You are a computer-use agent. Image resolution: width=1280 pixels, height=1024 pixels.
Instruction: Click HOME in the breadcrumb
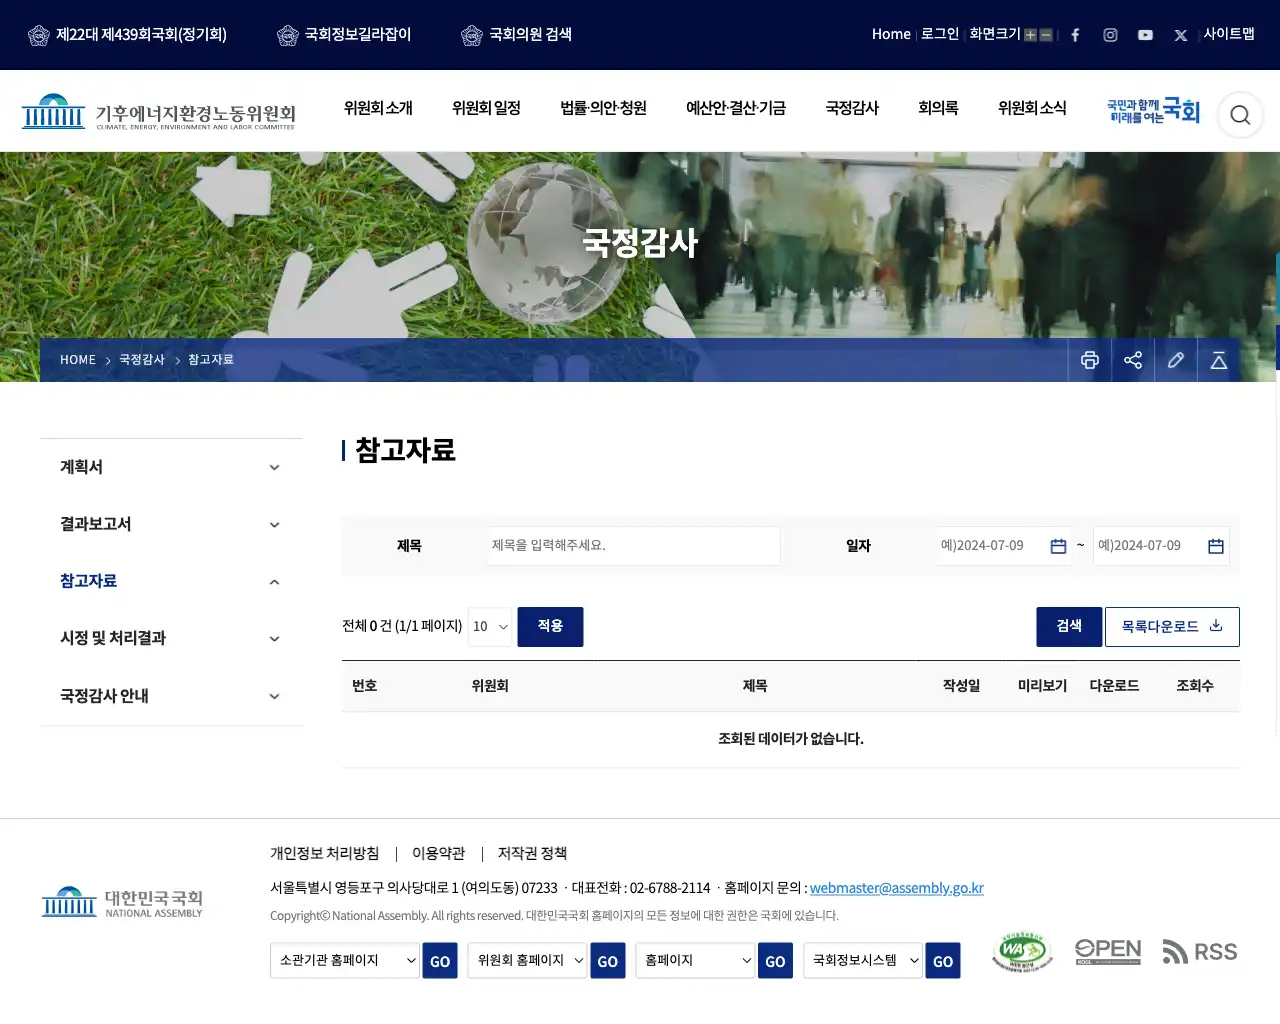click(78, 360)
